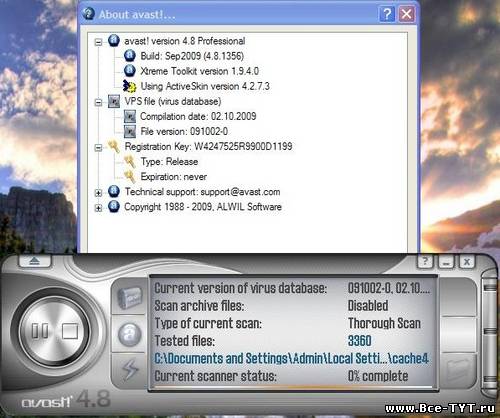The image size is (500, 418).
Task: Click Copyright 1988 - 2009, ALWIL Software text
Action: pos(203,207)
